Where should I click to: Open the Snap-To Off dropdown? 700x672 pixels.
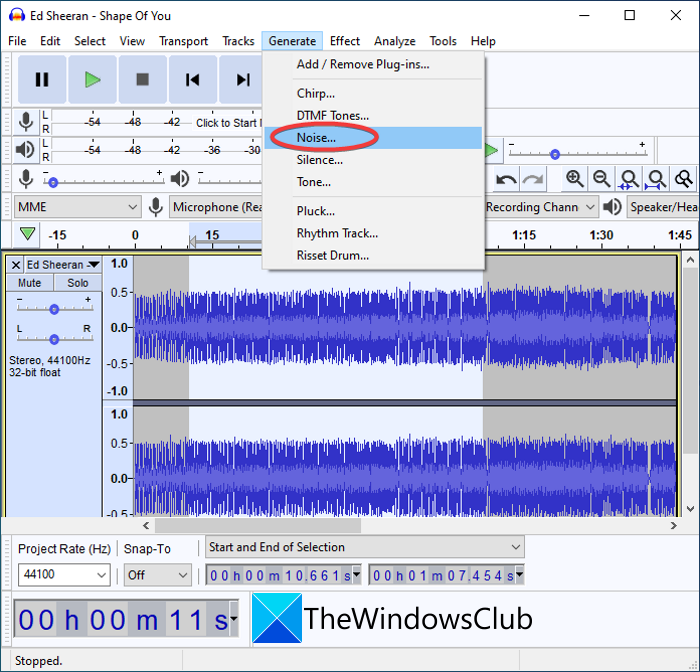157,575
